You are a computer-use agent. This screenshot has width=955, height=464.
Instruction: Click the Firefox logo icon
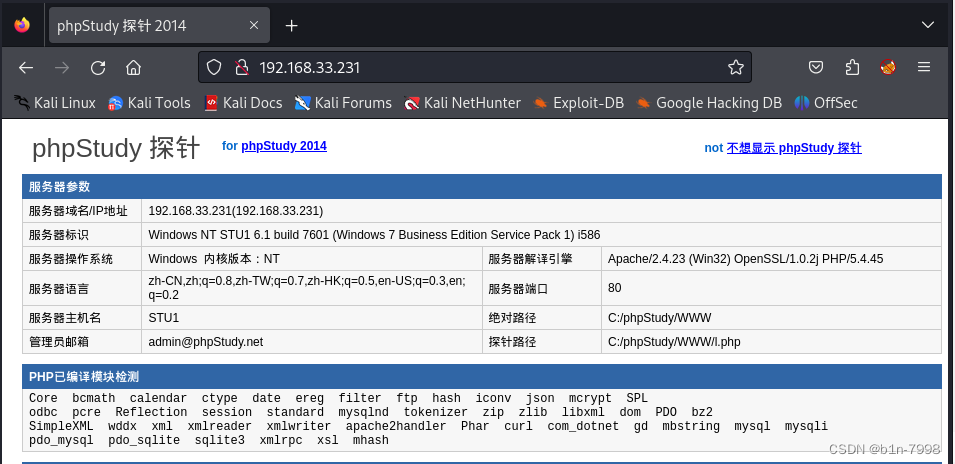[x=22, y=25]
